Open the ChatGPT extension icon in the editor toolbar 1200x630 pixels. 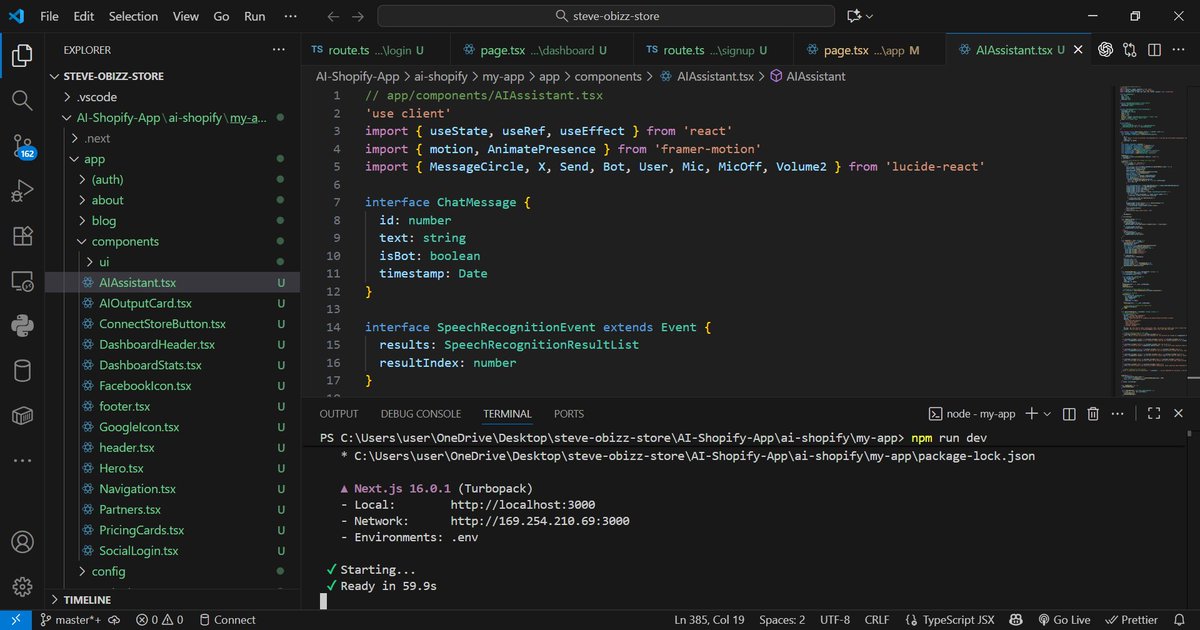coord(1105,49)
